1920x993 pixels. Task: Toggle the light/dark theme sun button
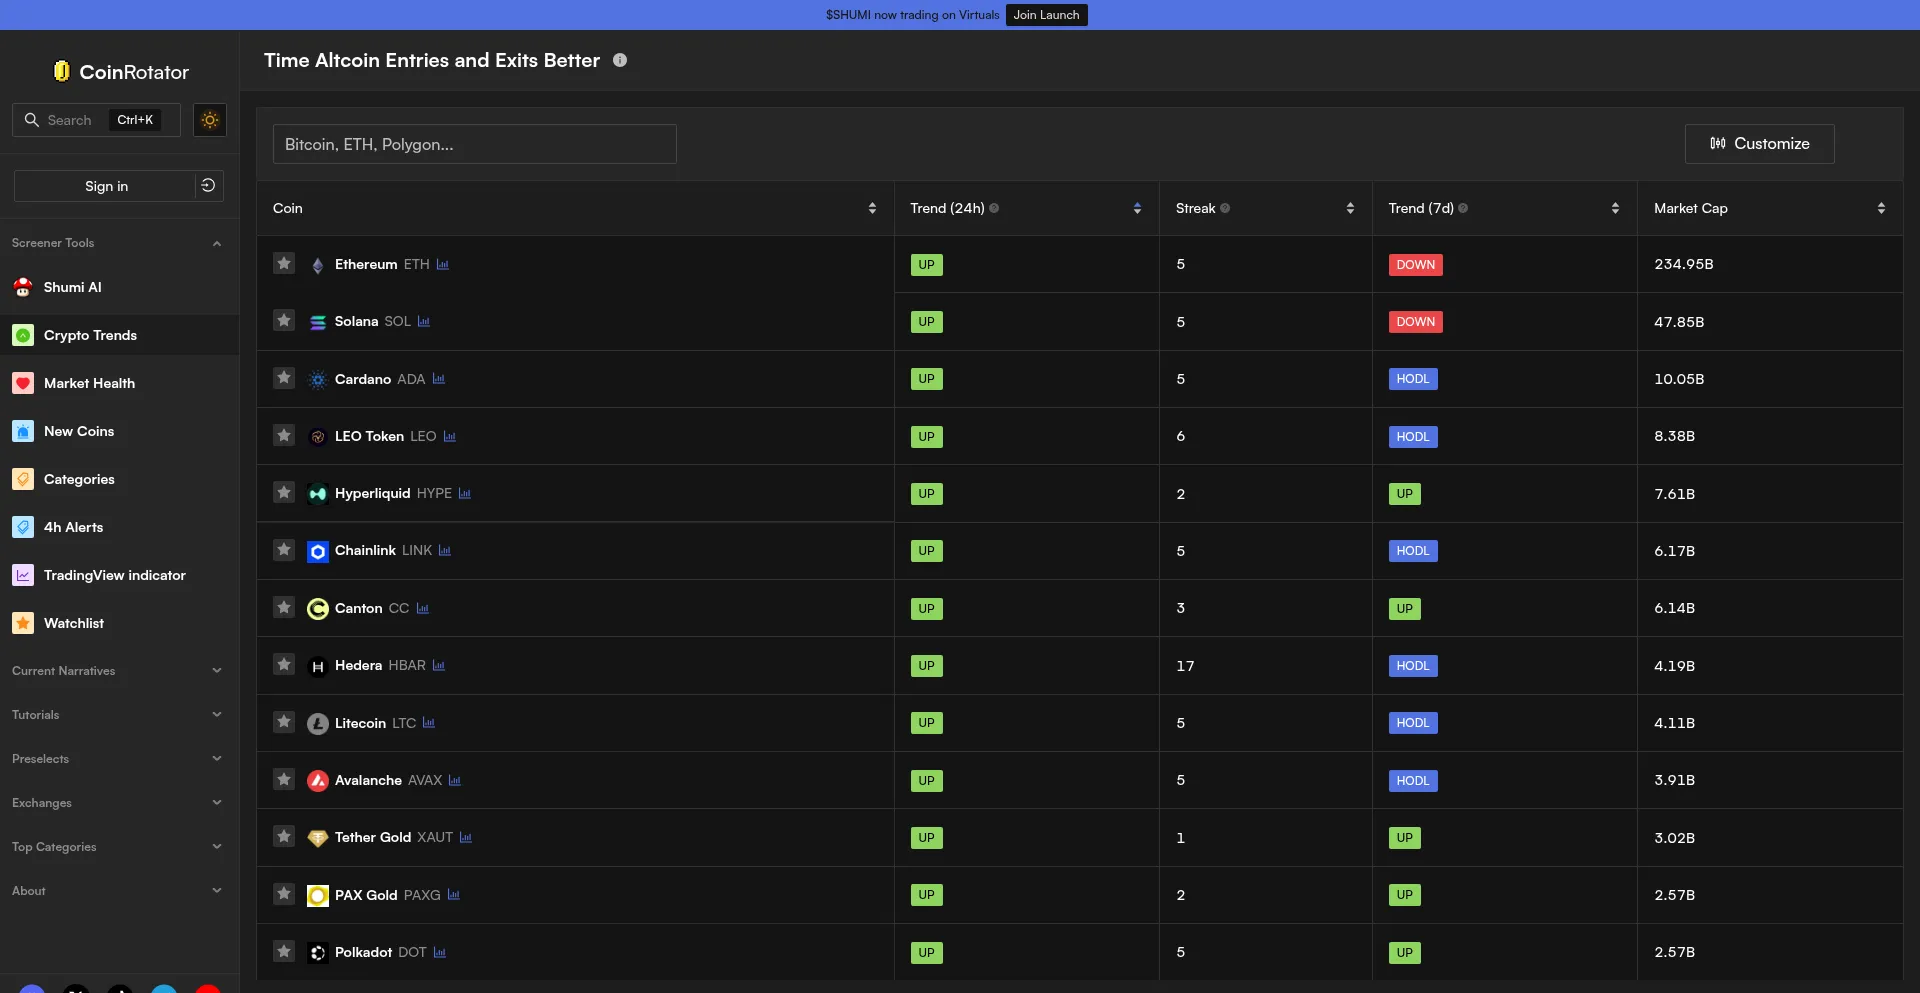210,120
